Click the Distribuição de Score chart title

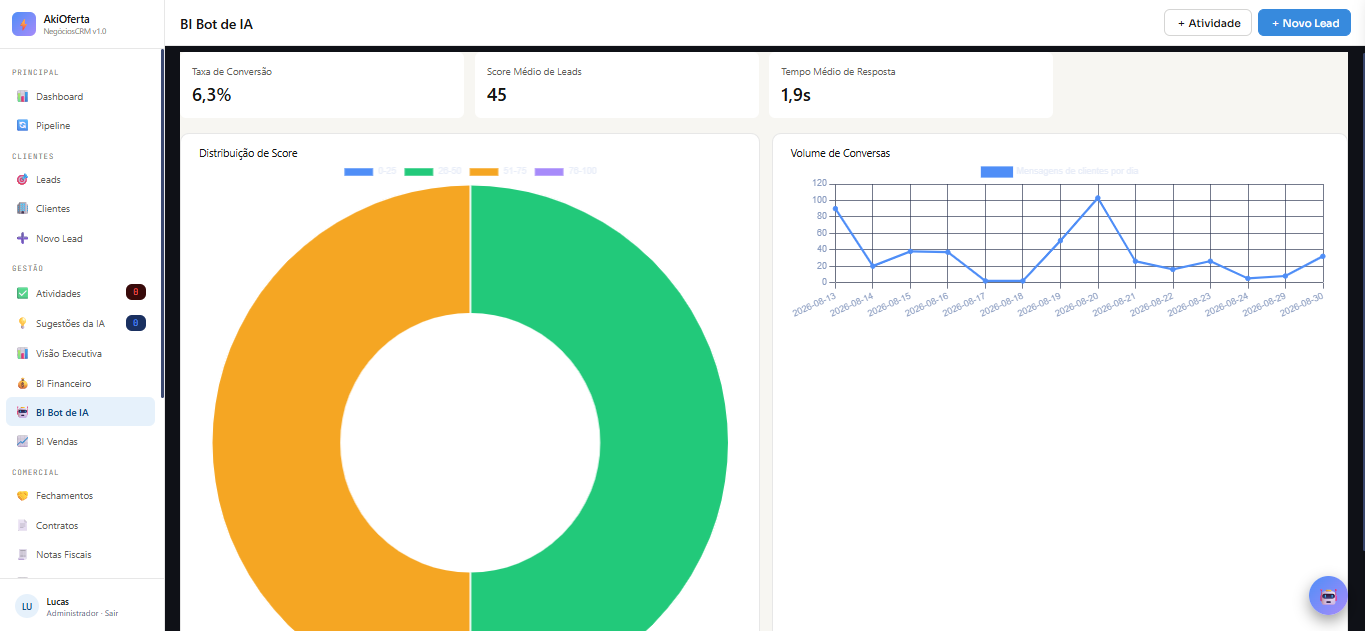[x=248, y=153]
